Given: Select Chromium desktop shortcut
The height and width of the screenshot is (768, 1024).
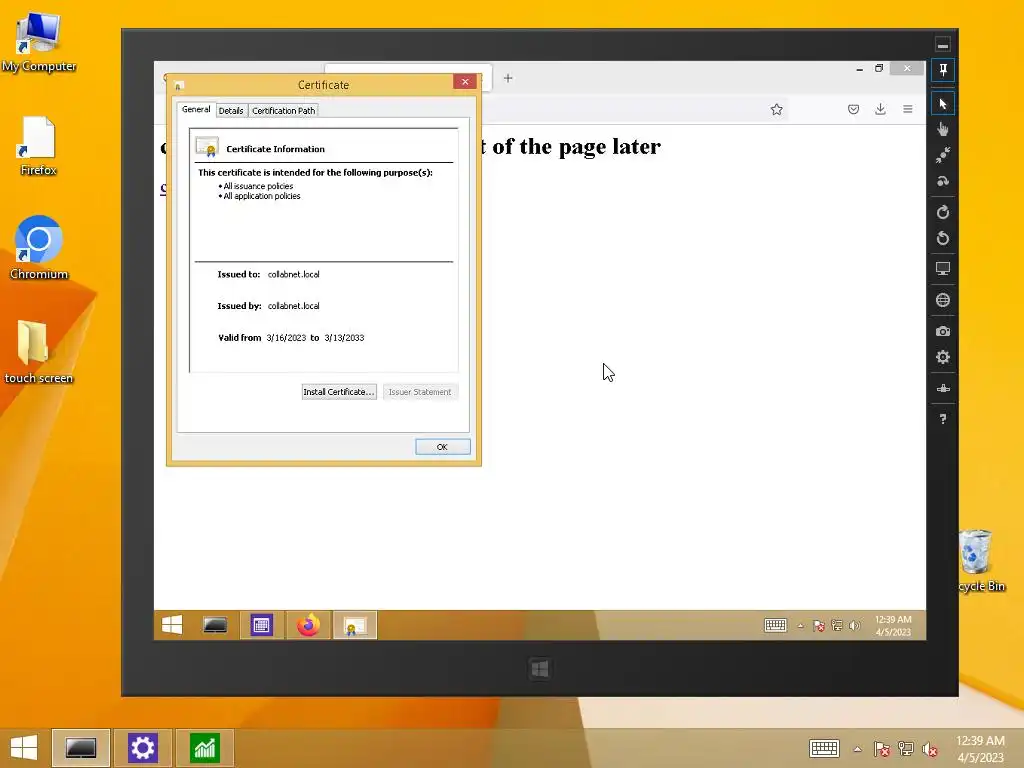Looking at the screenshot, I should tap(39, 248).
